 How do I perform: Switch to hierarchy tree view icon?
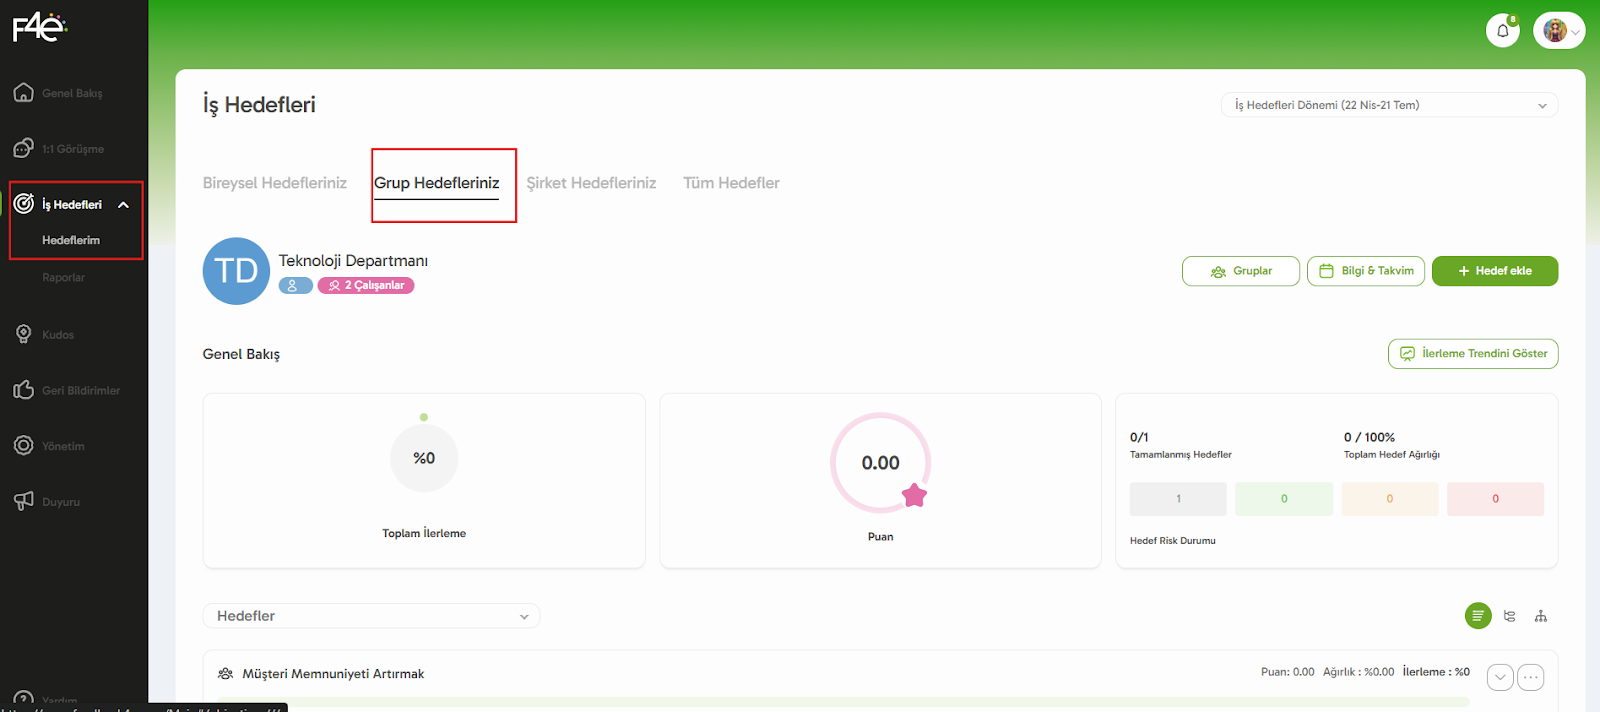pyautogui.click(x=1540, y=616)
